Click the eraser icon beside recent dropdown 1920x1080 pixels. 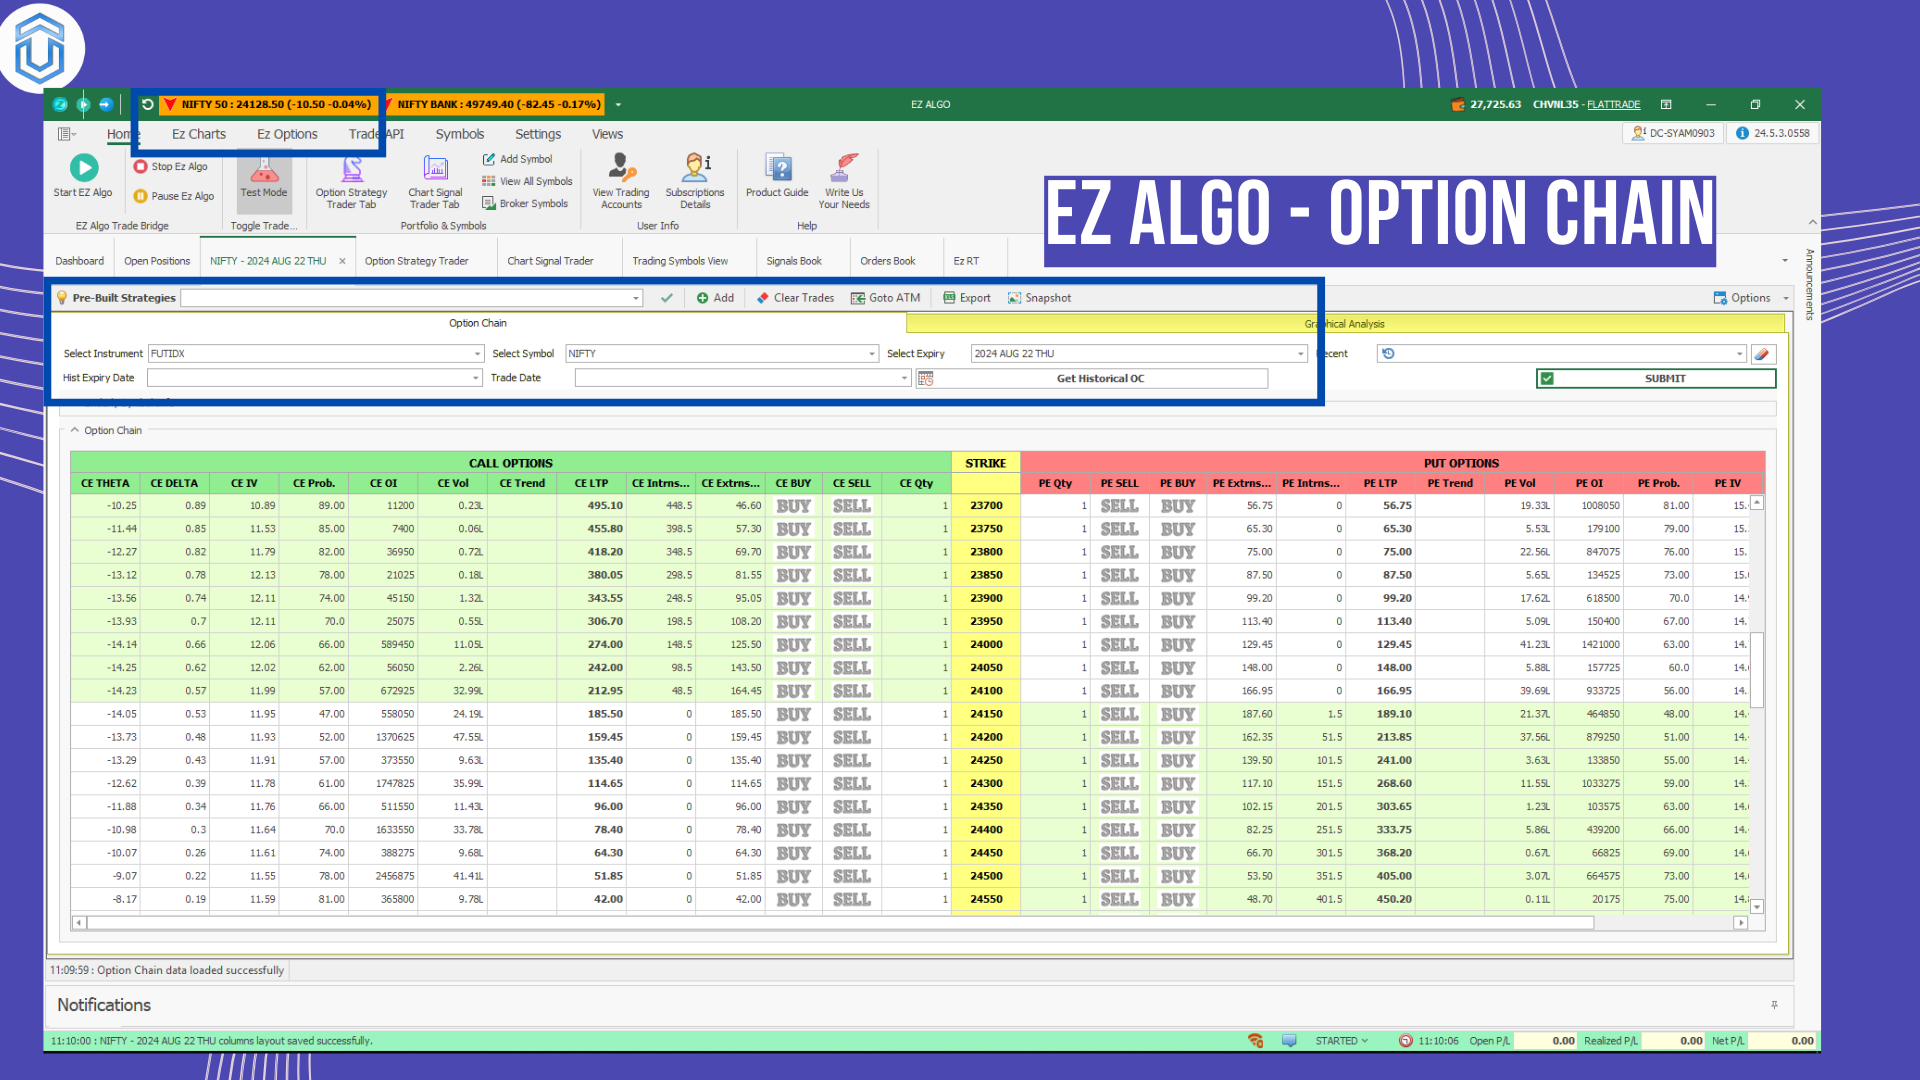[x=1762, y=354]
